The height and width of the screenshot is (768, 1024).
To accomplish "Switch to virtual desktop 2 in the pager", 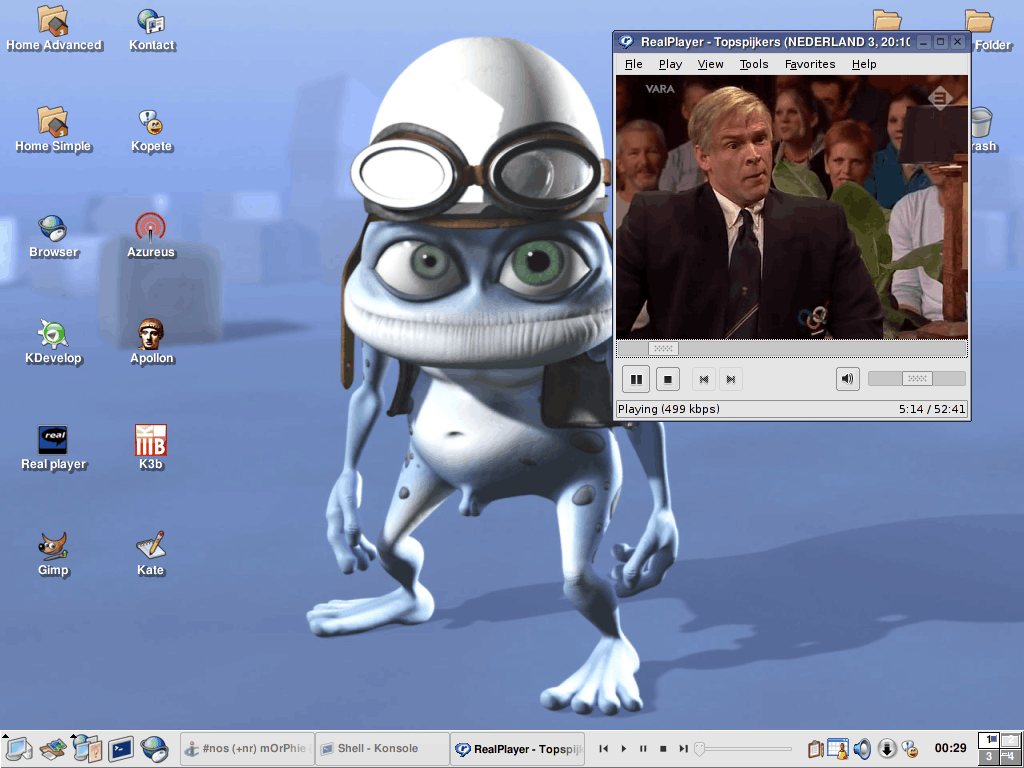I will (1010, 740).
